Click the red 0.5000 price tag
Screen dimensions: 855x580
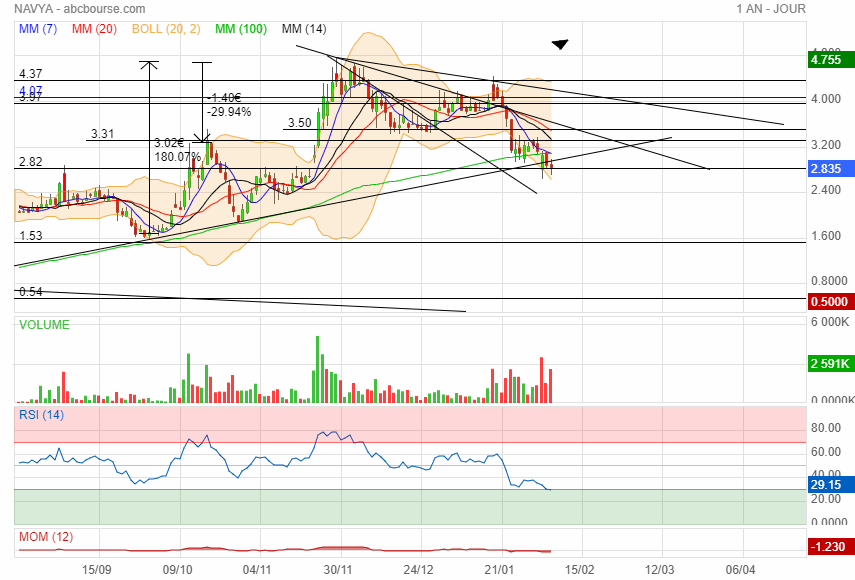click(x=829, y=301)
